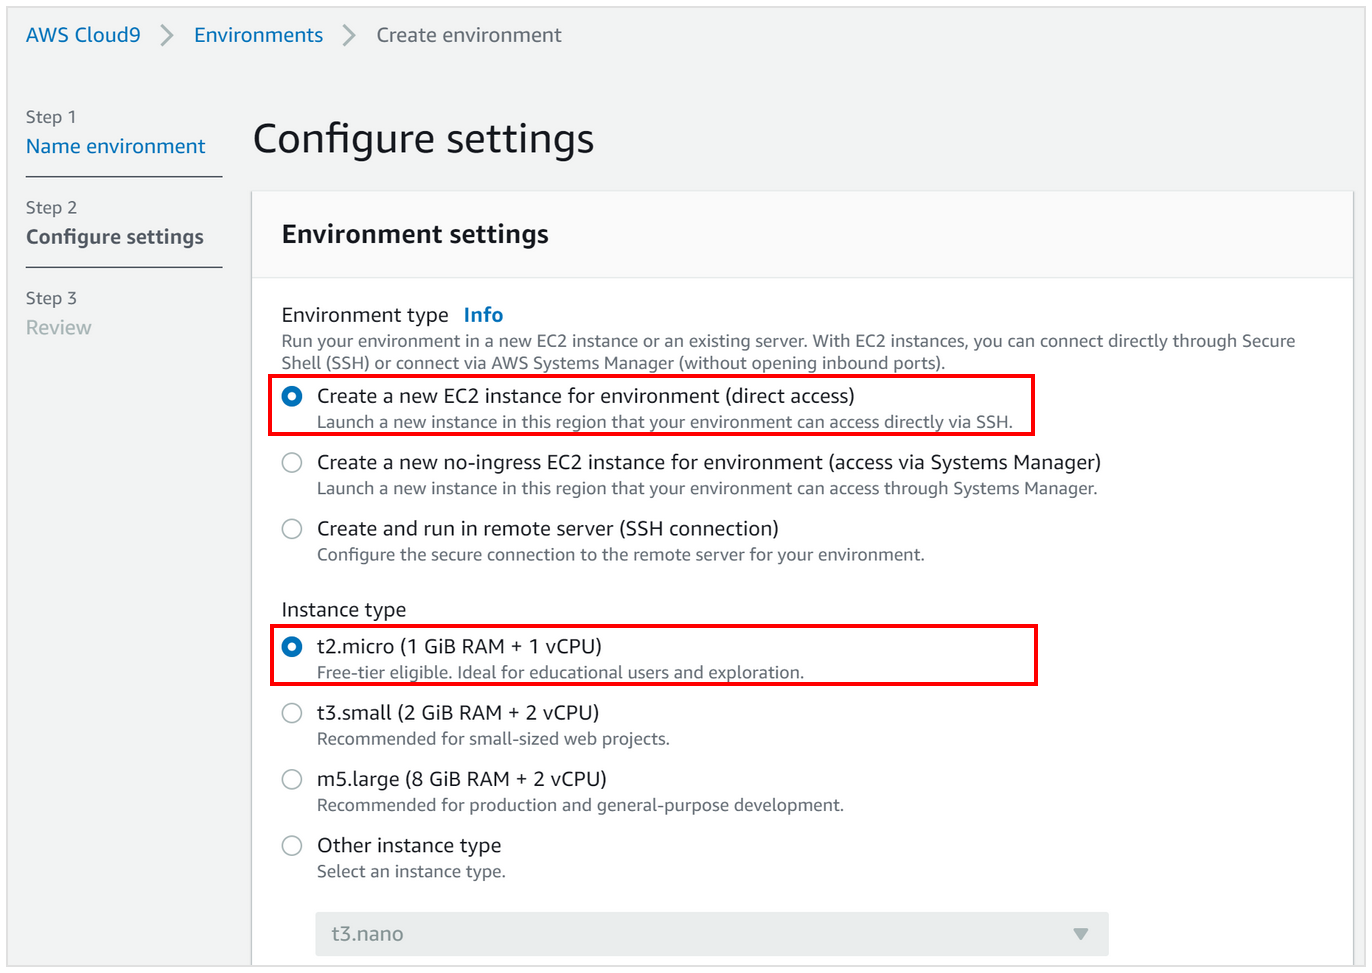Click the Create and run in remote server label
The width and height of the screenshot is (1372, 973).
547,529
